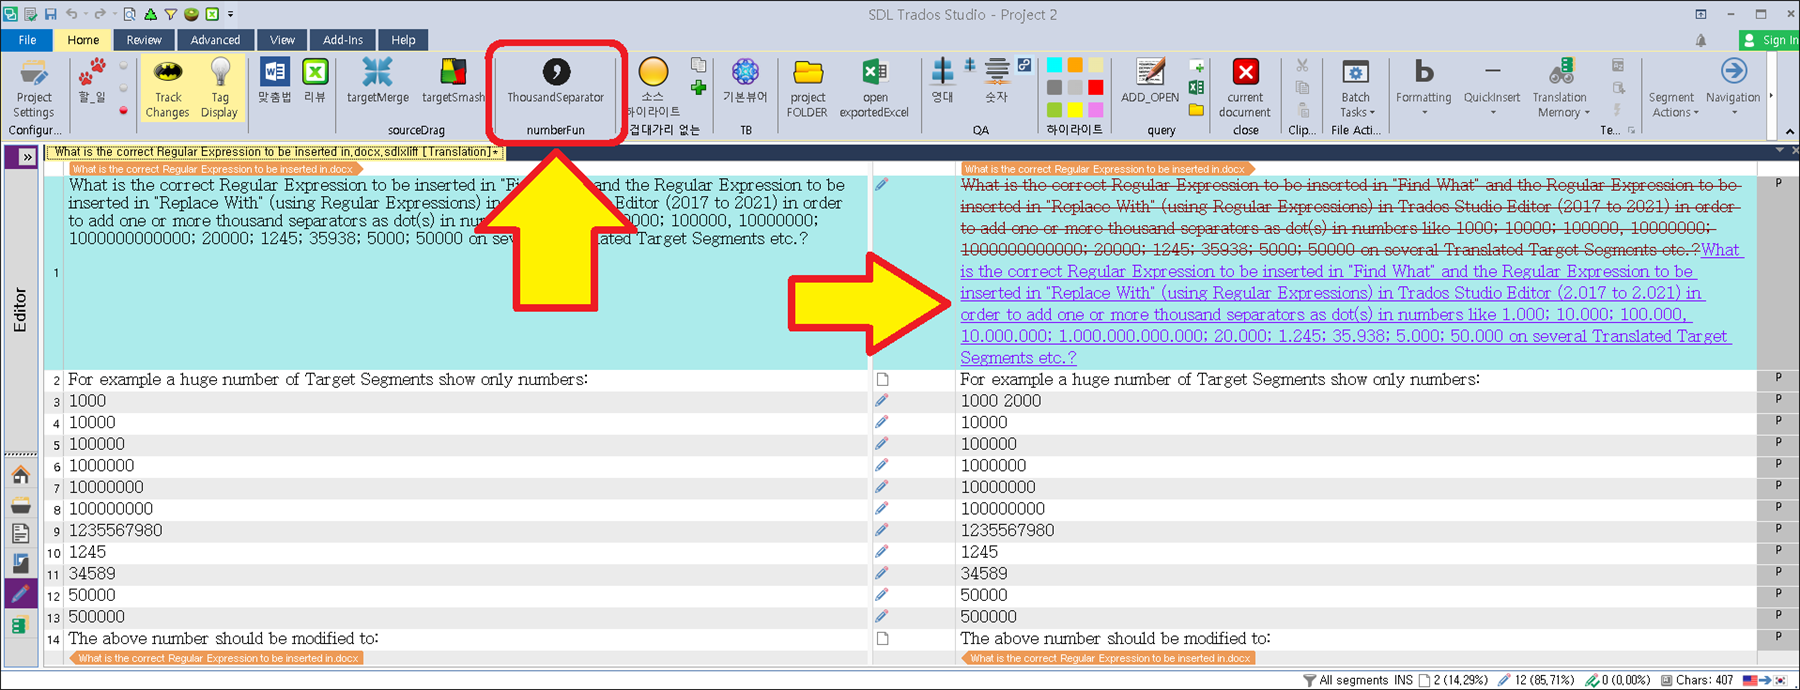Open the Files view in sidebar
The width and height of the screenshot is (1800, 690).
pos(20,534)
